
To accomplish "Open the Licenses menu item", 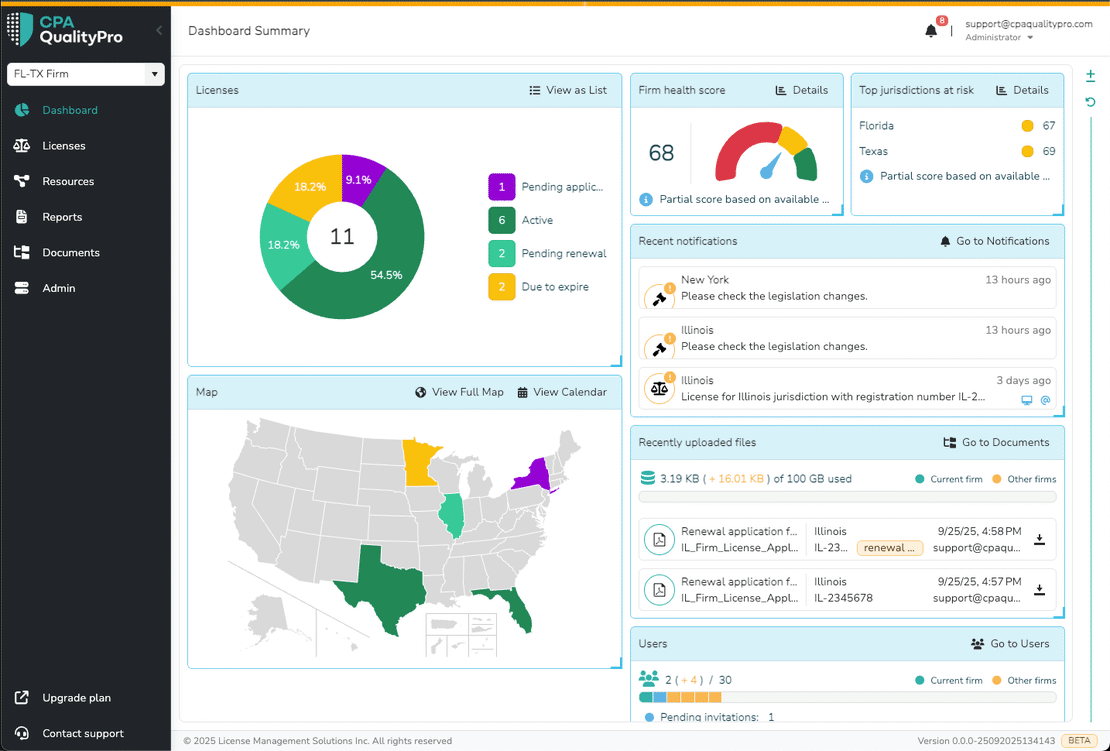I will coord(64,146).
